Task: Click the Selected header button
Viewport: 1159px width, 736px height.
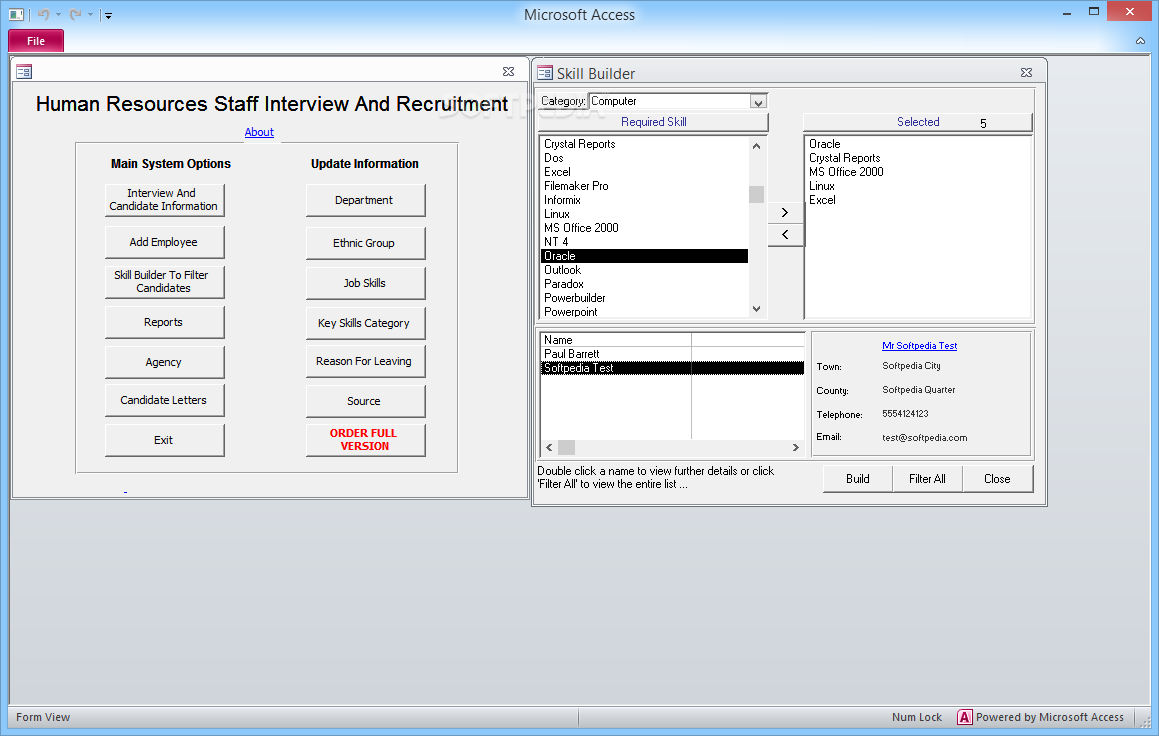Action: tap(917, 122)
